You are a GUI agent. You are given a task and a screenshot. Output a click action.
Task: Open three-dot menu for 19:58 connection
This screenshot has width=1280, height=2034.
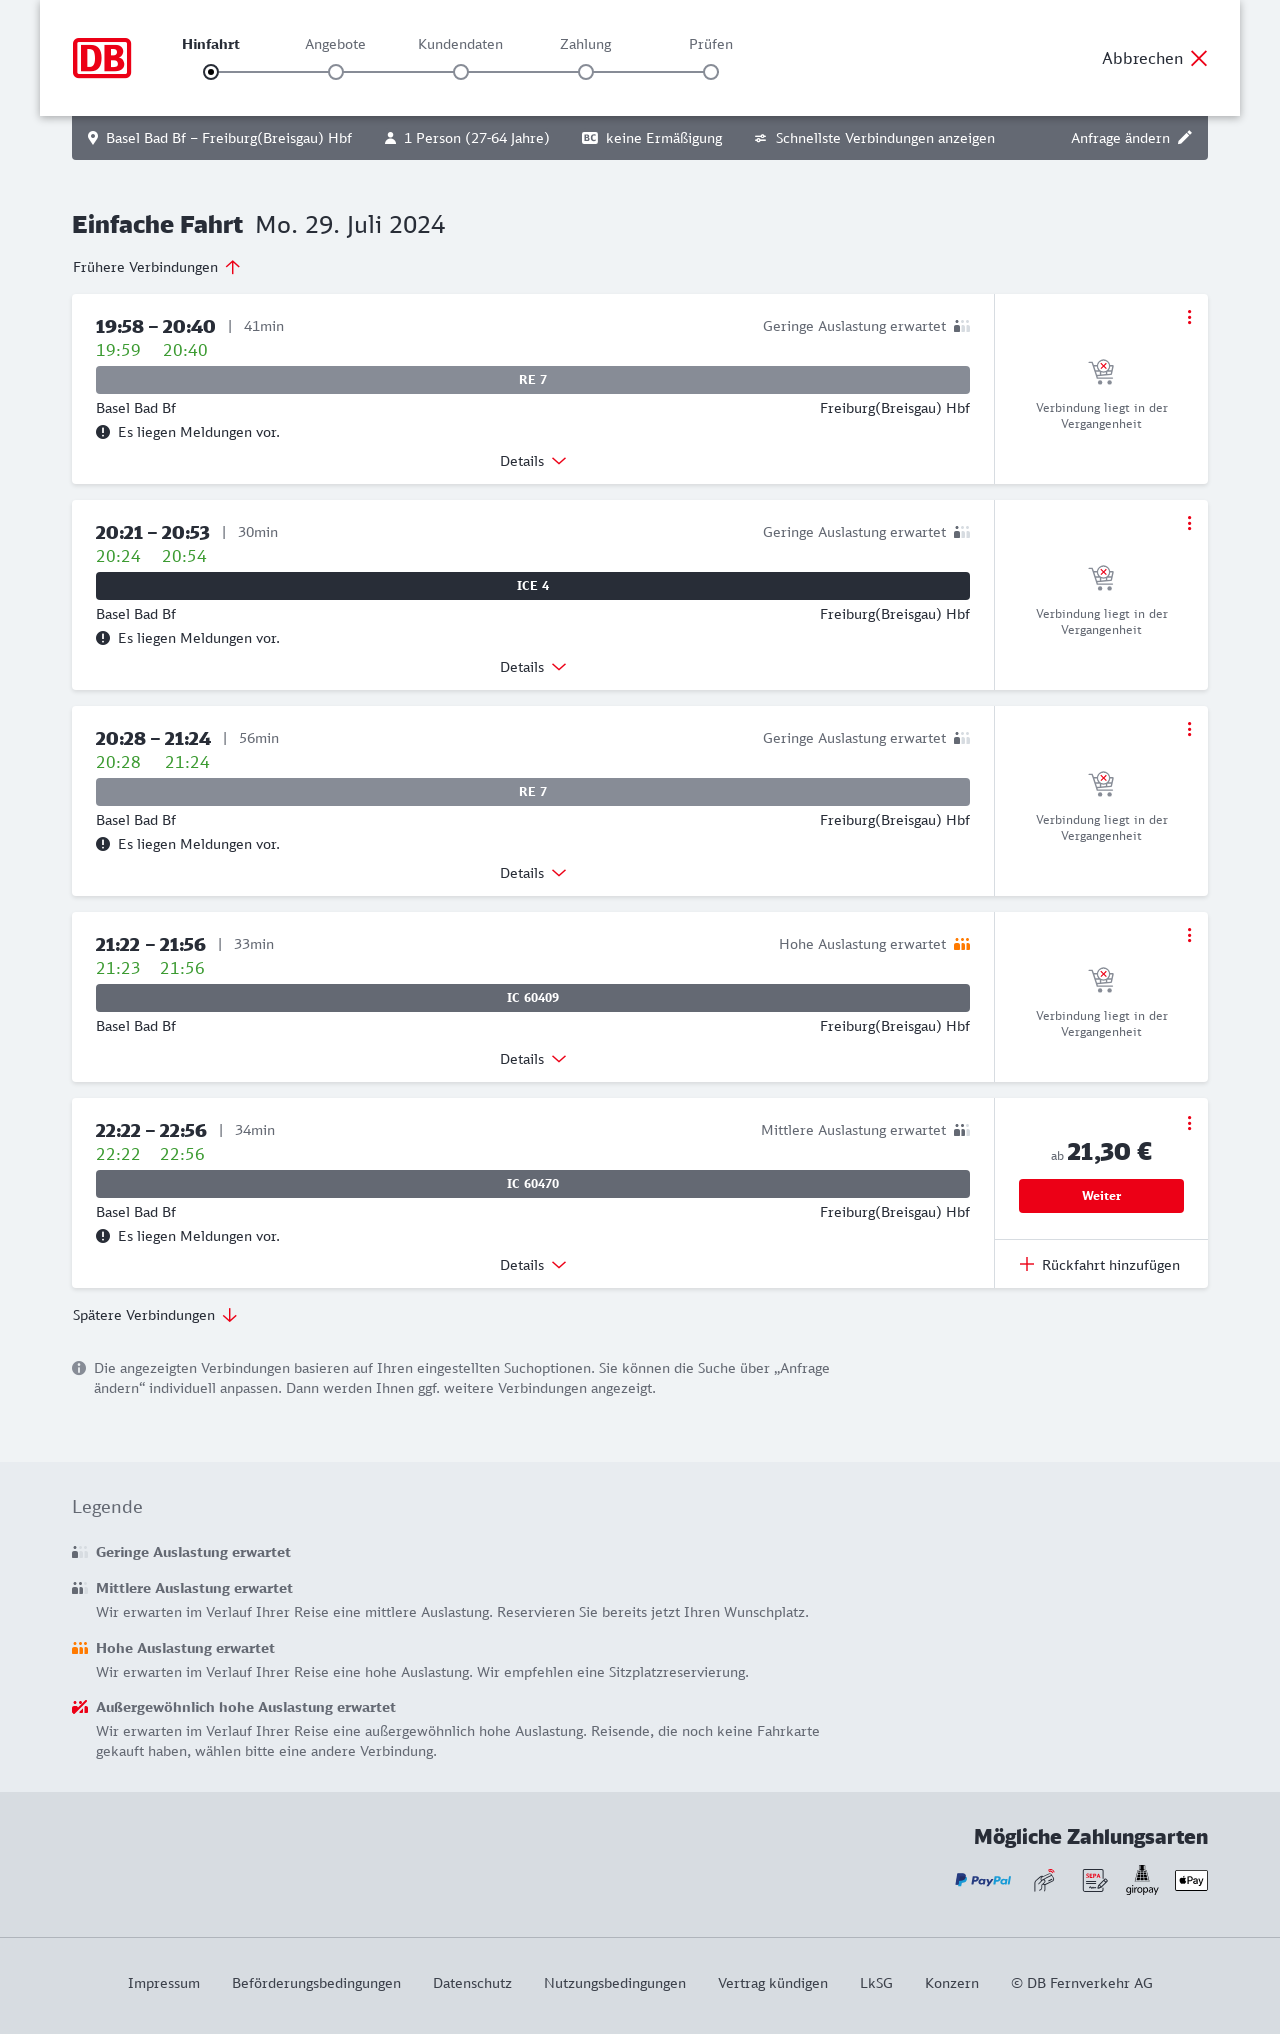1189,317
